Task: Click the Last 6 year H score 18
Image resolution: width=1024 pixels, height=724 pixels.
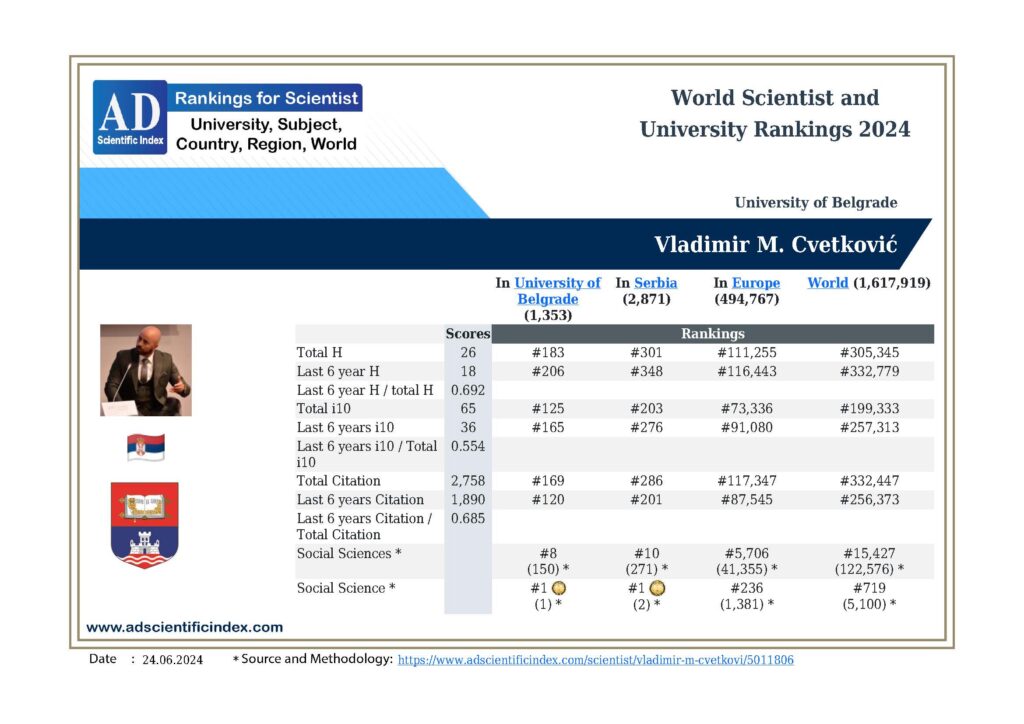Action: [468, 371]
